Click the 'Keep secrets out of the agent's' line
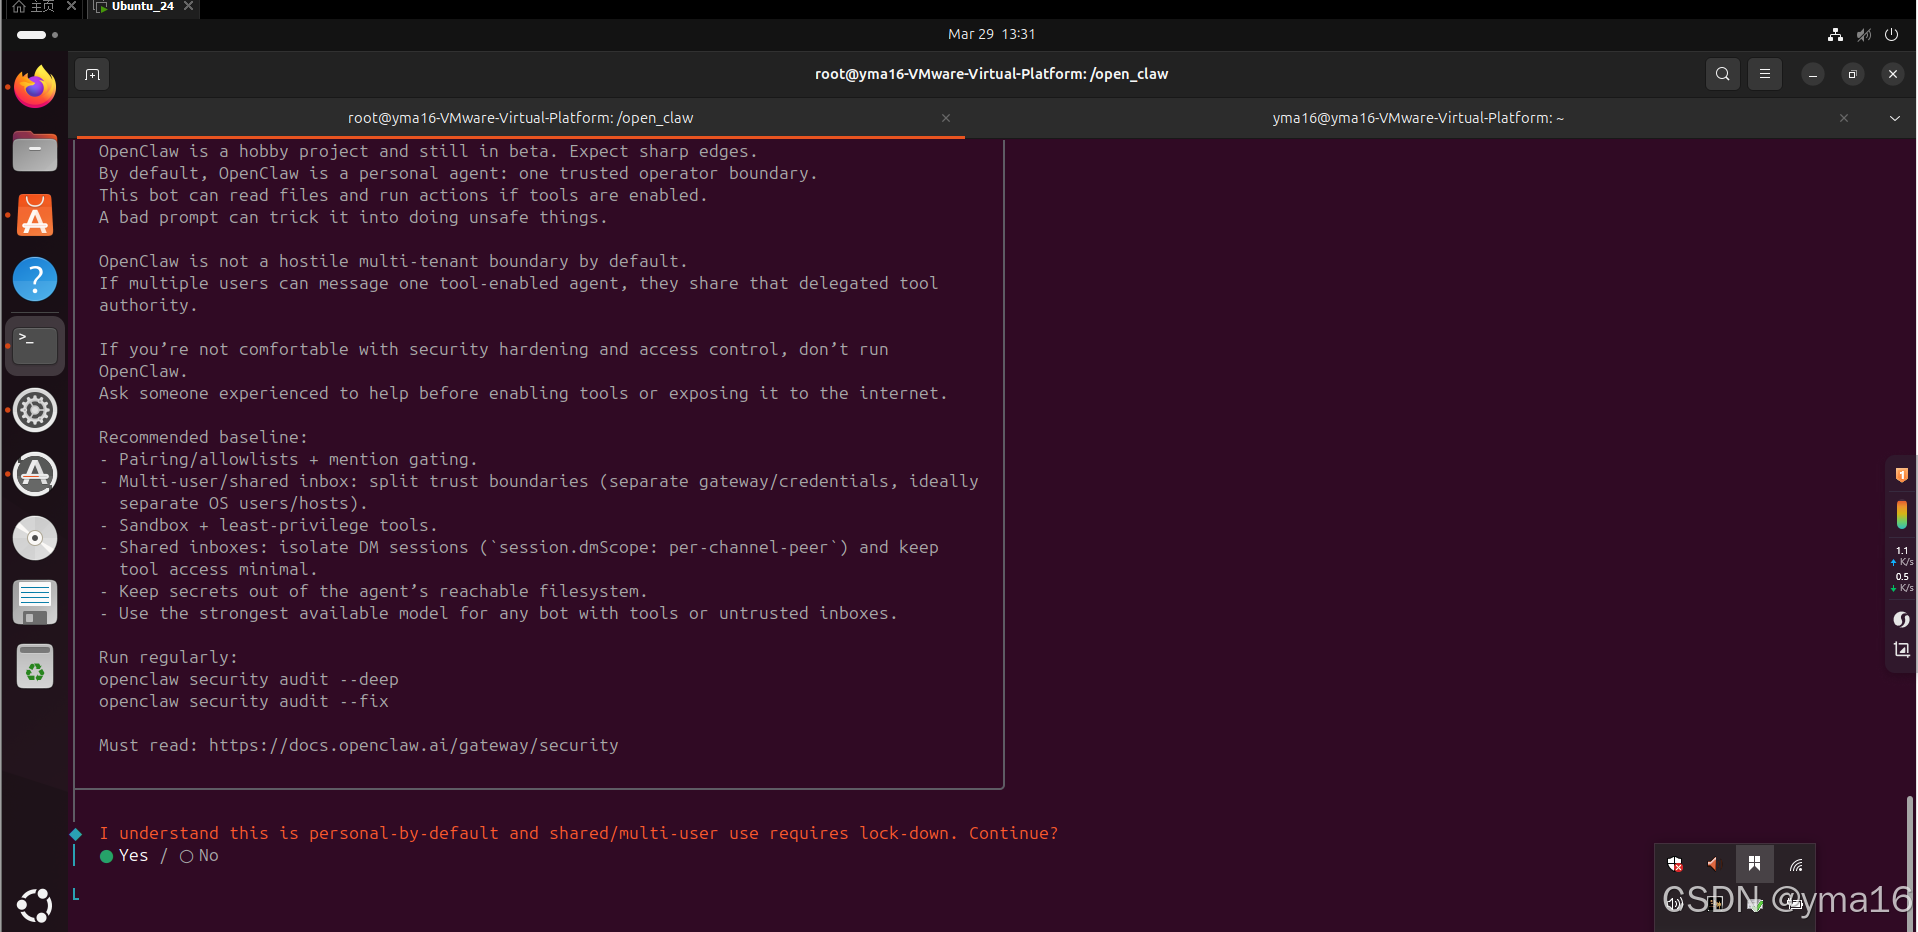 (373, 591)
